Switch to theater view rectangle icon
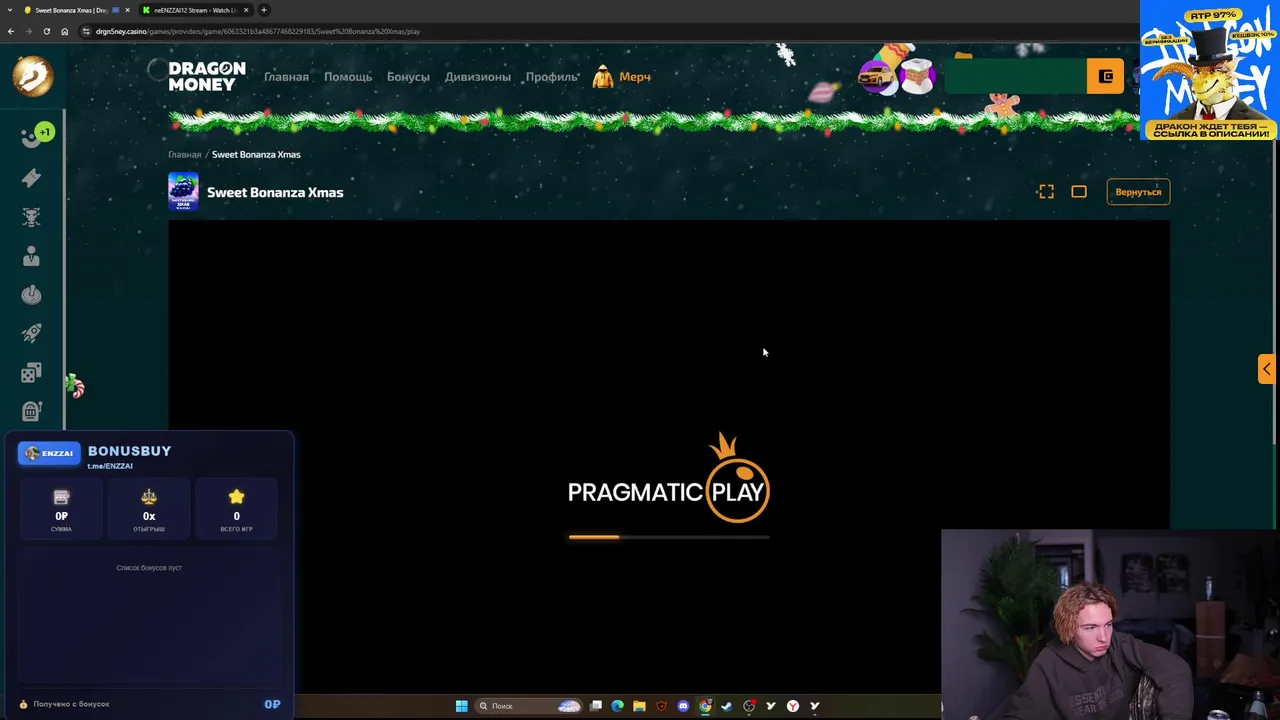The height and width of the screenshot is (720, 1280). (1079, 192)
